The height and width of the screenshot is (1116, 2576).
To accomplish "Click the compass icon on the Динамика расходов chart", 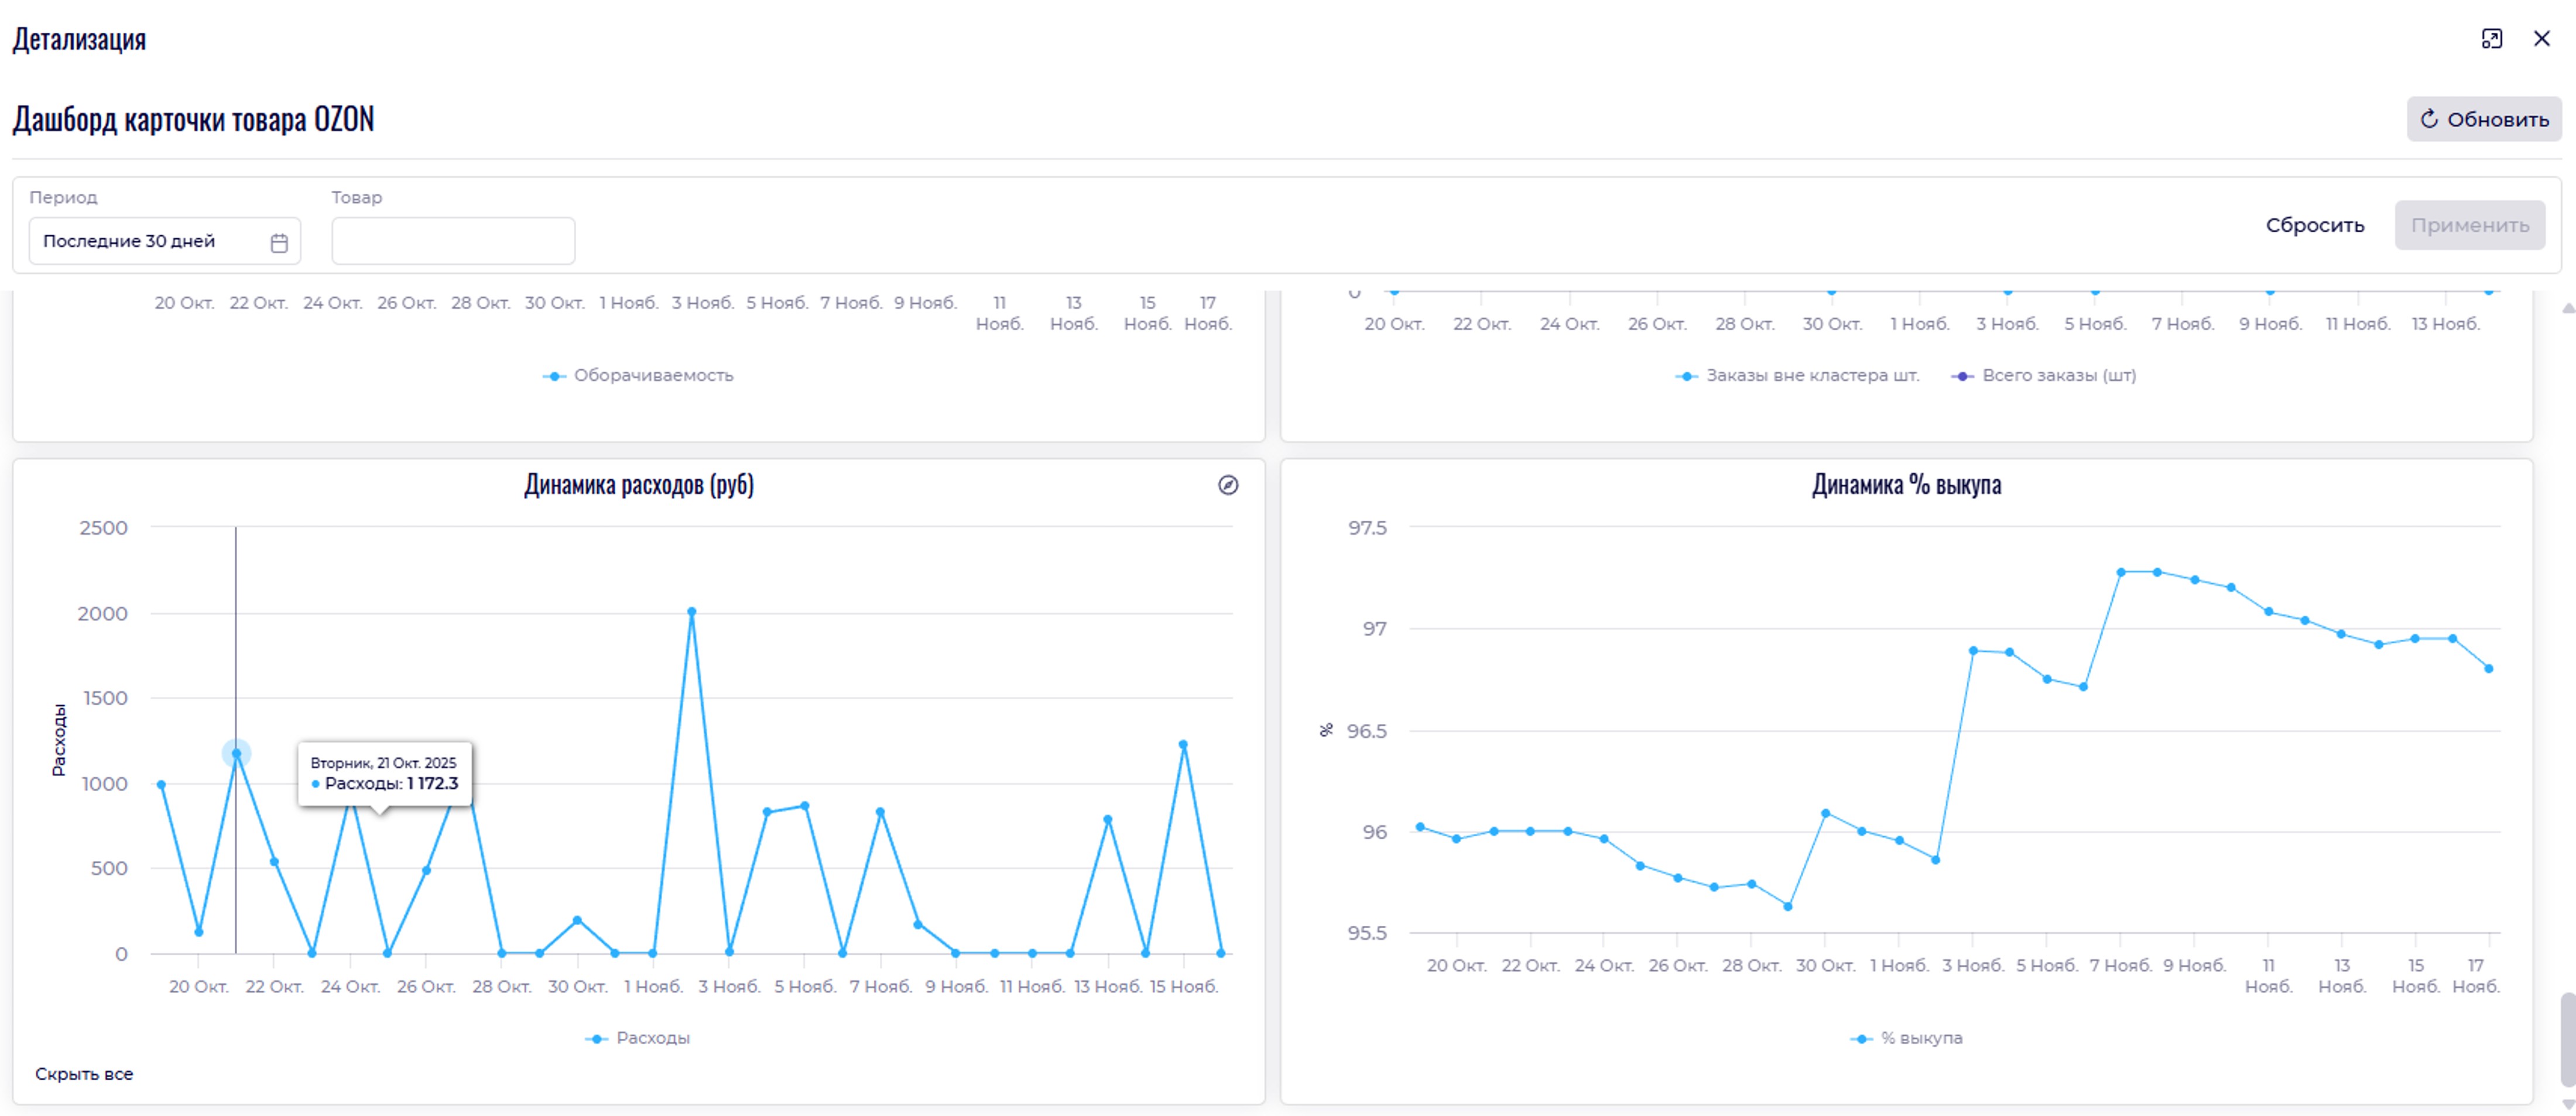I will 1228,485.
